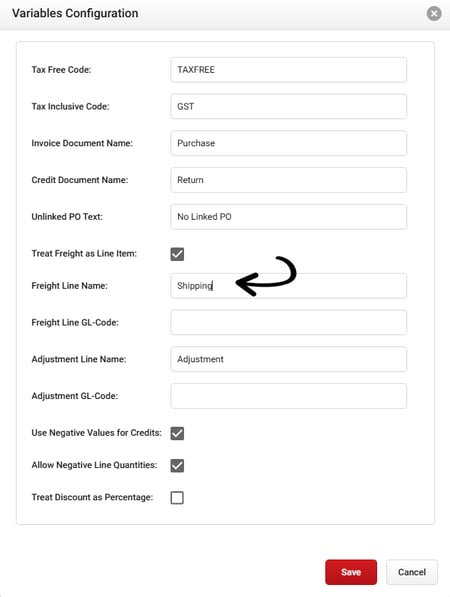Click the Cancel button
The width and height of the screenshot is (450, 597).
412,572
